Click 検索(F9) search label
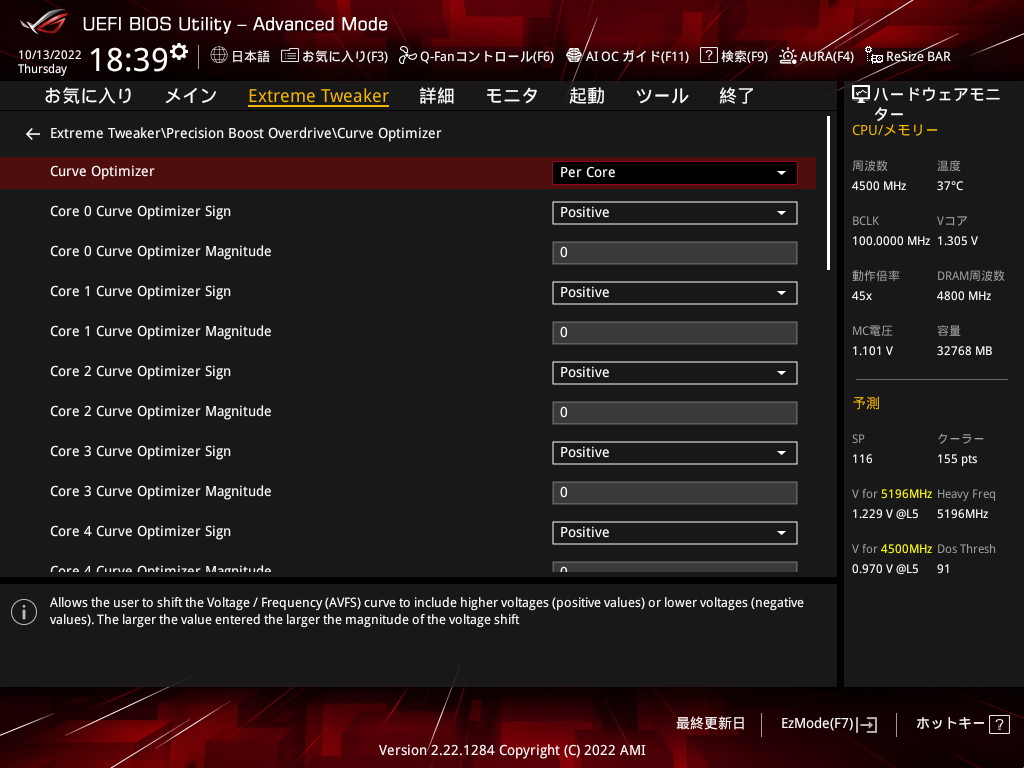 [x=744, y=56]
